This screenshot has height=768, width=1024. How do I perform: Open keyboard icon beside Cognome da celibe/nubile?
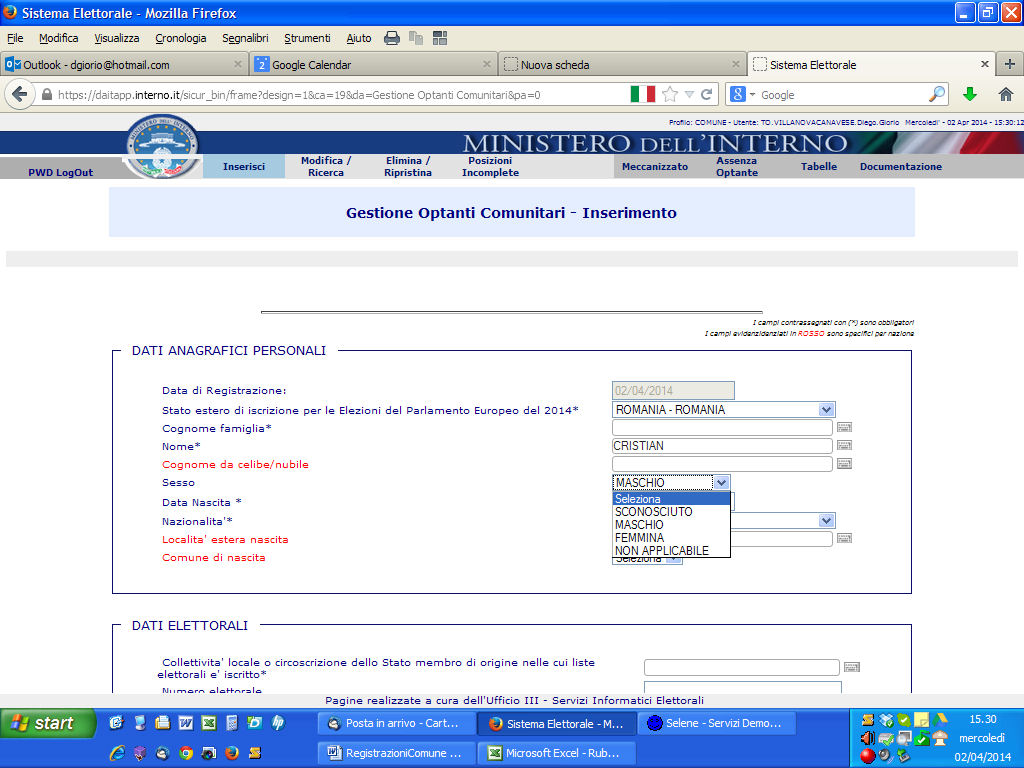click(x=844, y=464)
